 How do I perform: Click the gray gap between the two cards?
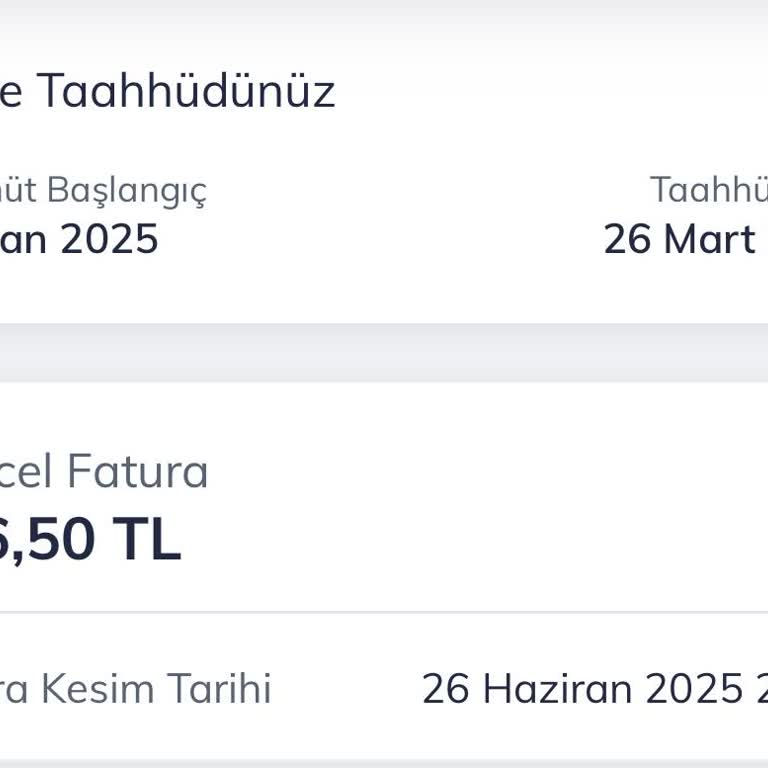tap(384, 352)
